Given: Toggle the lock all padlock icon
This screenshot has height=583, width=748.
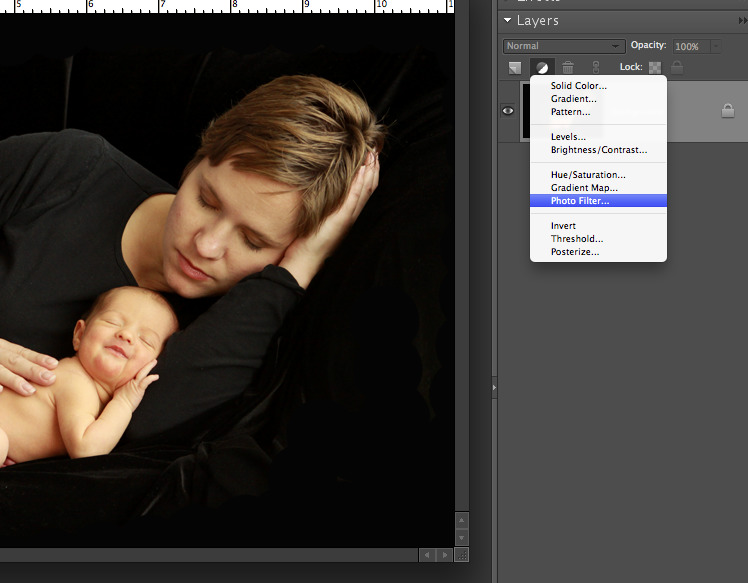Looking at the screenshot, I should coord(677,67).
